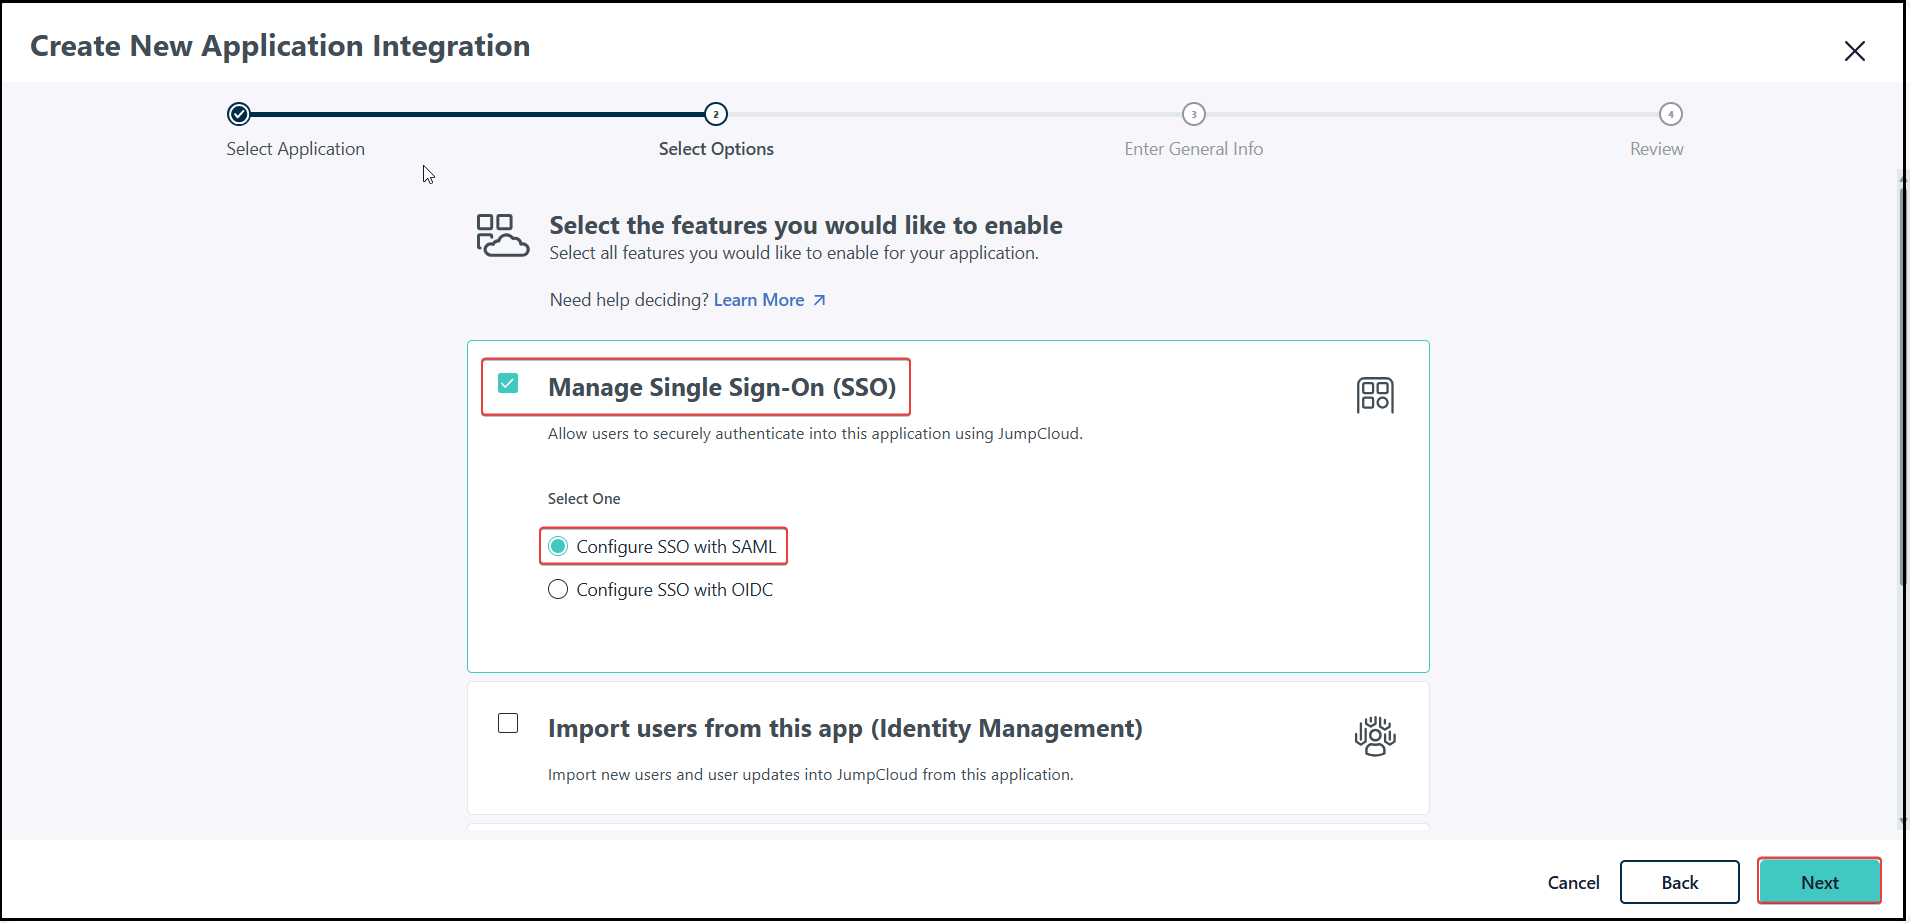Select Configure SSO with SAML radio

pos(558,546)
